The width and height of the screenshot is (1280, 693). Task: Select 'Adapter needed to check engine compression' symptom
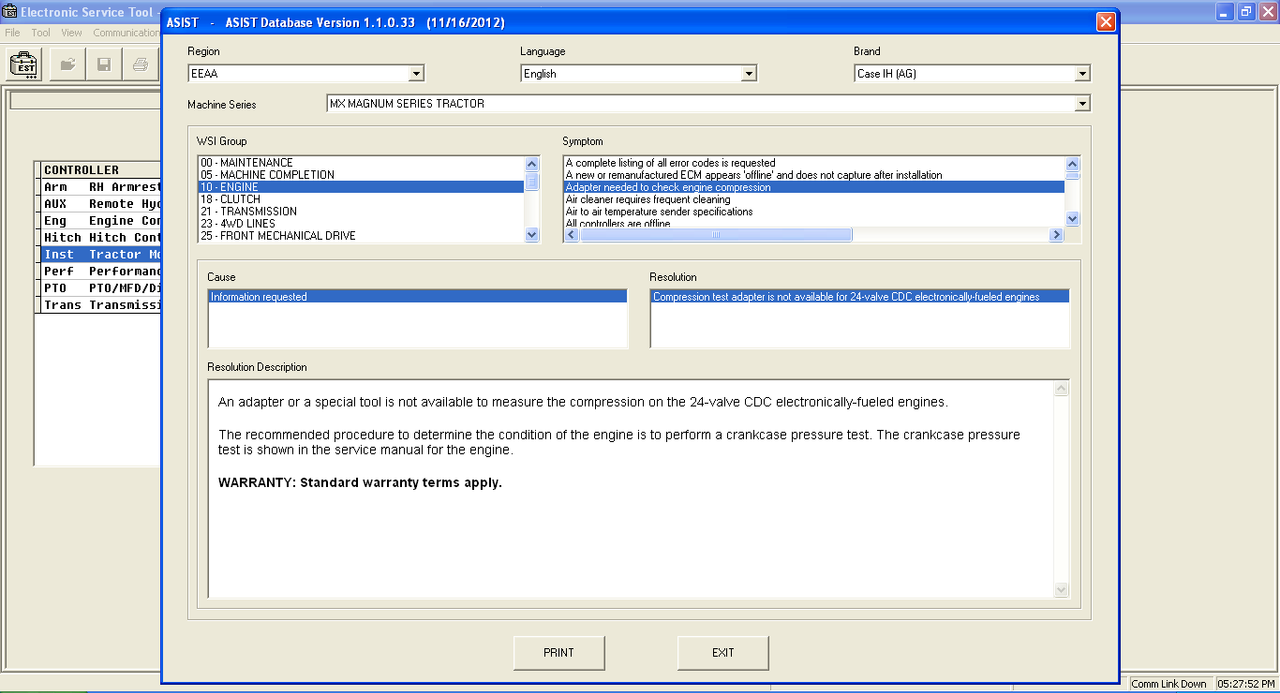[814, 187]
